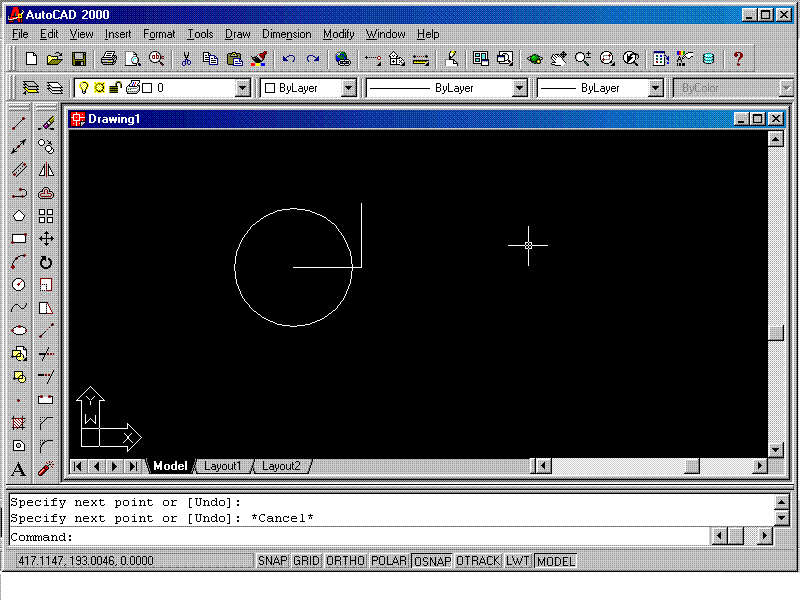The image size is (800, 600).
Task: Click in the Command prompt line
Action: (x=360, y=537)
